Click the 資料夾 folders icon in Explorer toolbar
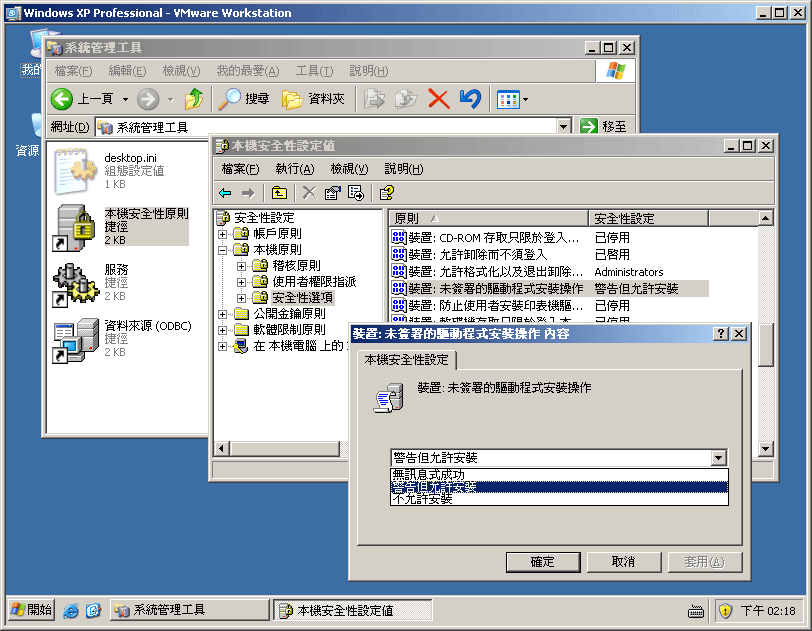This screenshot has height=631, width=812. [x=293, y=99]
